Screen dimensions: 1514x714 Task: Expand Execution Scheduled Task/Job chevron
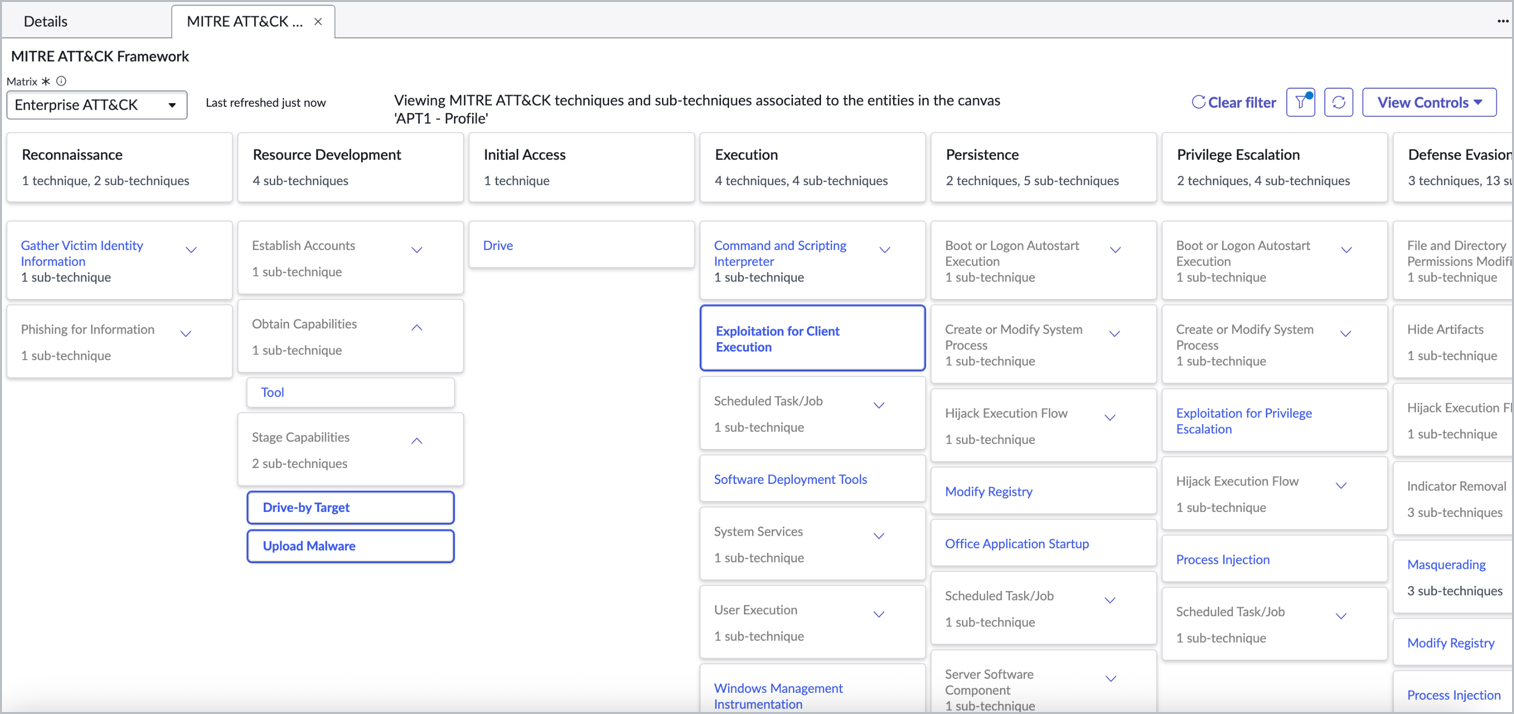click(x=879, y=405)
